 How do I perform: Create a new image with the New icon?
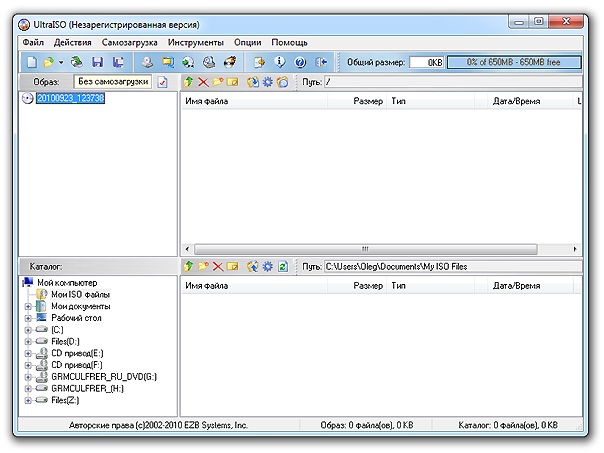point(32,62)
